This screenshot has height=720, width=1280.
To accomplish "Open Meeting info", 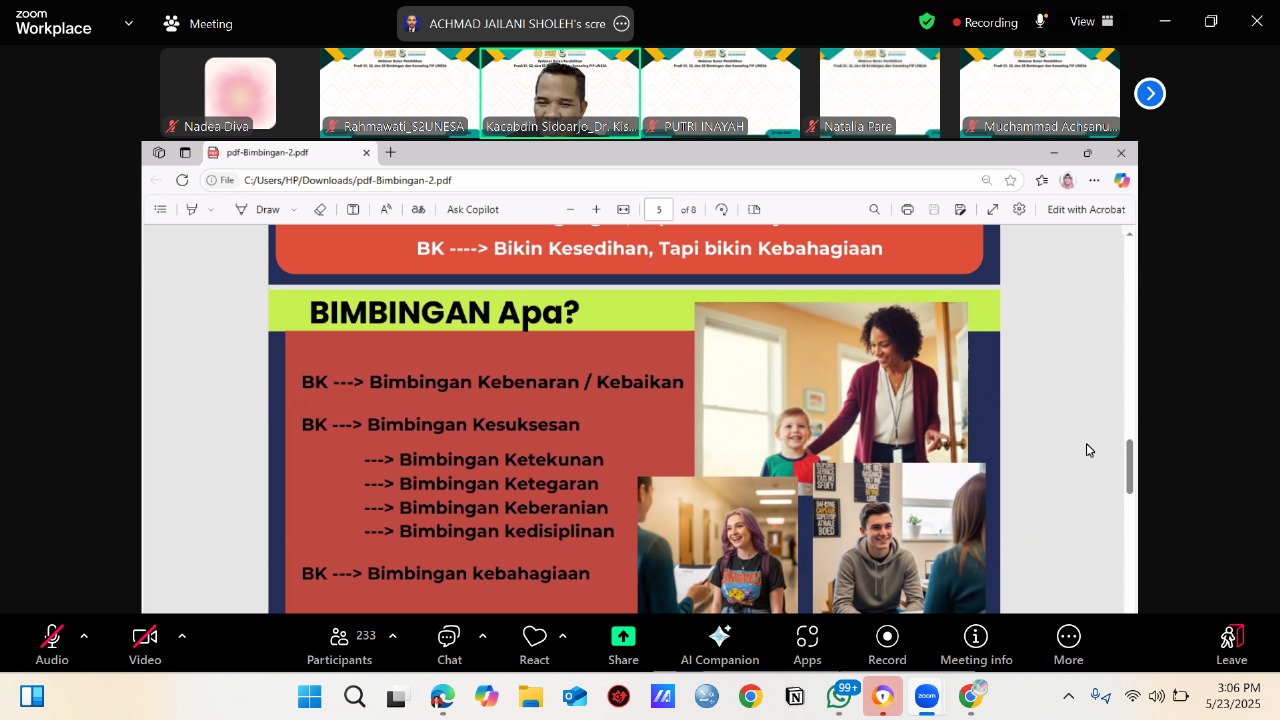I will coord(976,645).
